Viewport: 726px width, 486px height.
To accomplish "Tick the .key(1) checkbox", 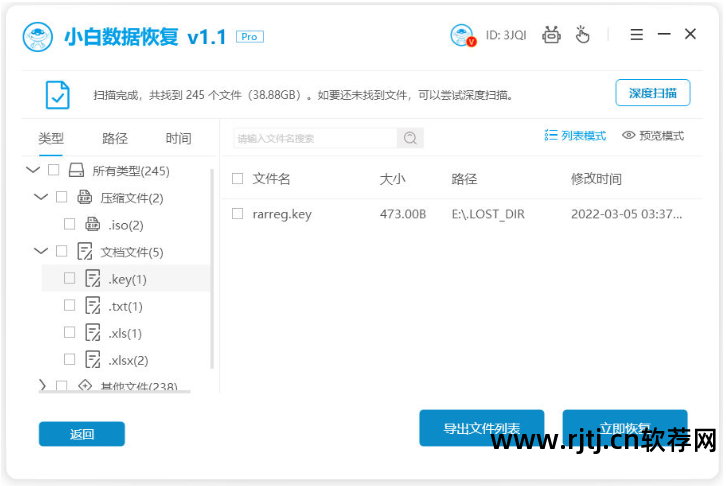I will pyautogui.click(x=69, y=278).
